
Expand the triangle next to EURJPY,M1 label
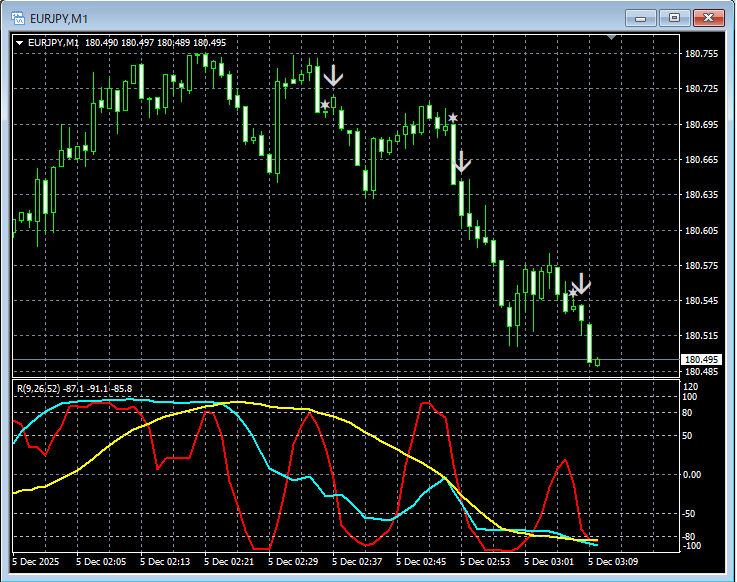pos(19,43)
